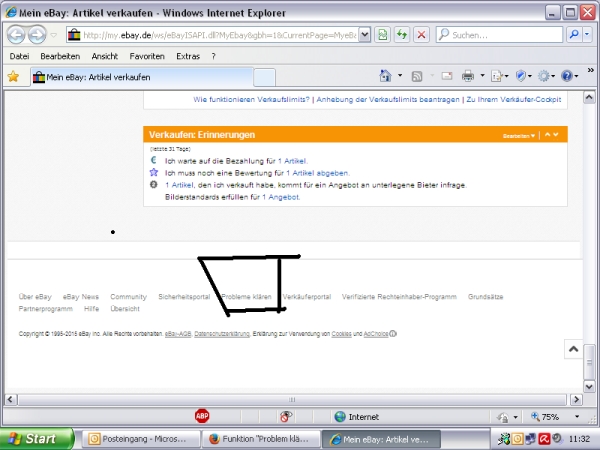Open footer link Über eBay
The image size is (600, 450).
(x=35, y=297)
